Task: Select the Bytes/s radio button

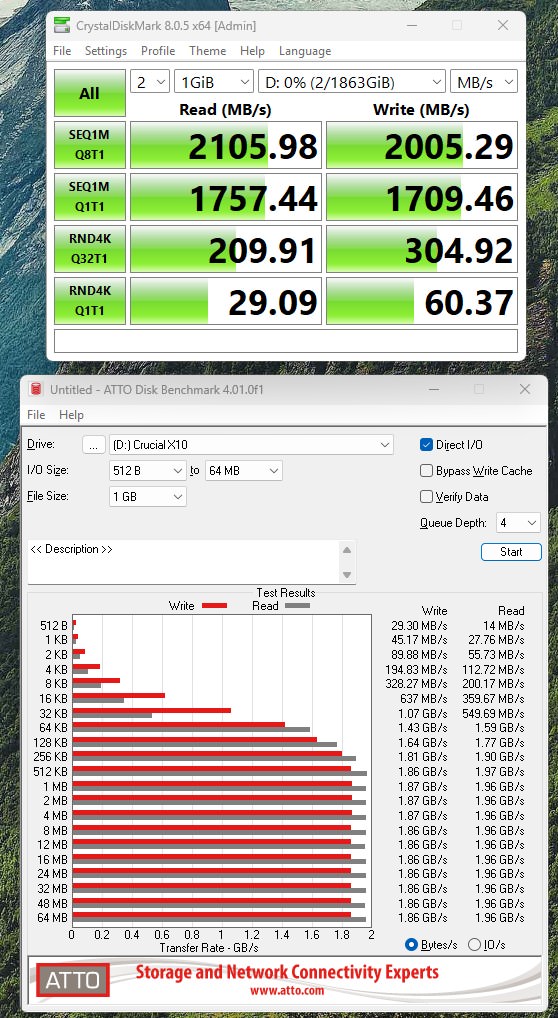Action: [x=411, y=945]
